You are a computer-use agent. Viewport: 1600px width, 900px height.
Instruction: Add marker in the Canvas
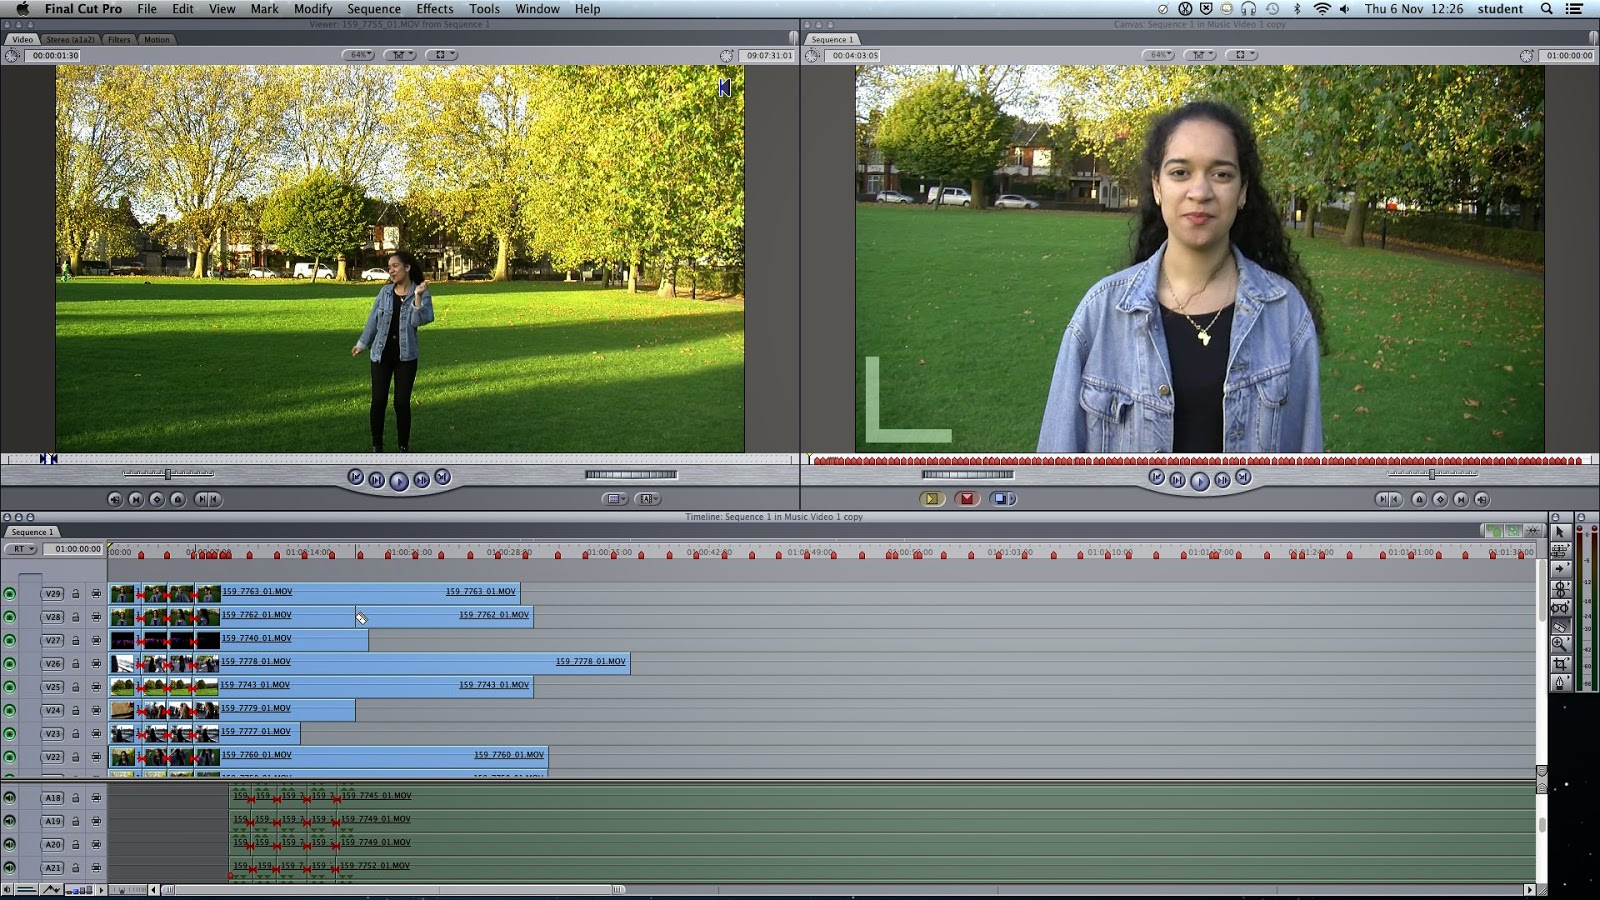pyautogui.click(x=1419, y=499)
